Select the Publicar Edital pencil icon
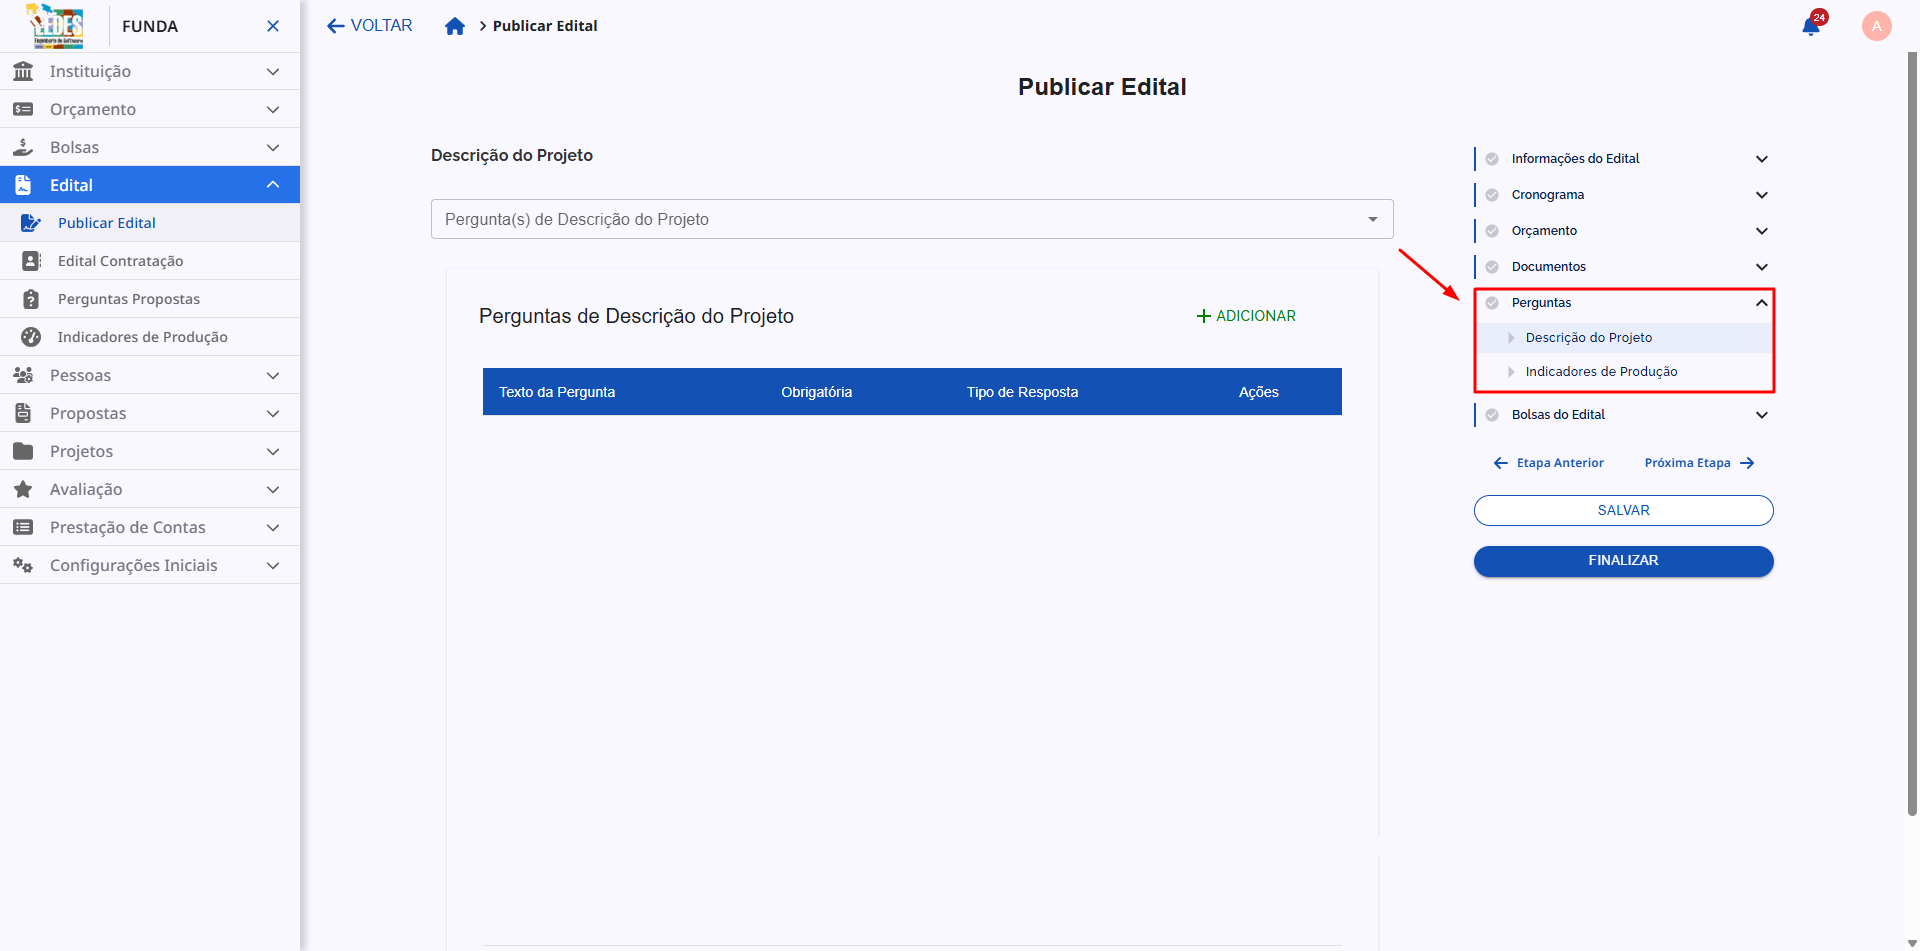The image size is (1920, 951). (x=30, y=222)
